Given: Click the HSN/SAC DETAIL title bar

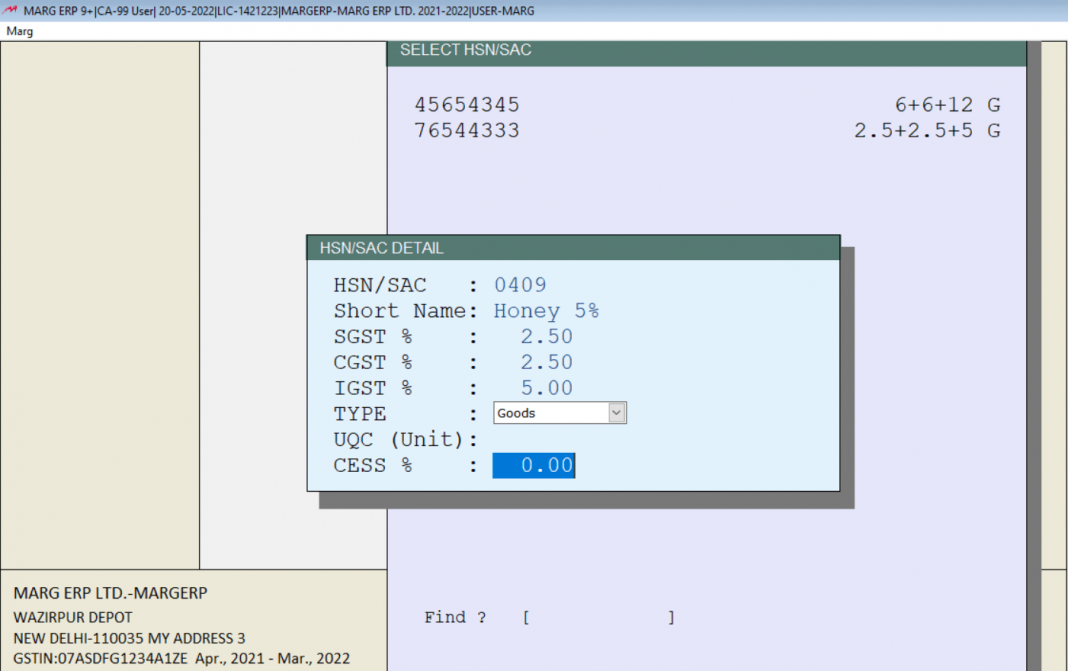Looking at the screenshot, I should point(573,248).
